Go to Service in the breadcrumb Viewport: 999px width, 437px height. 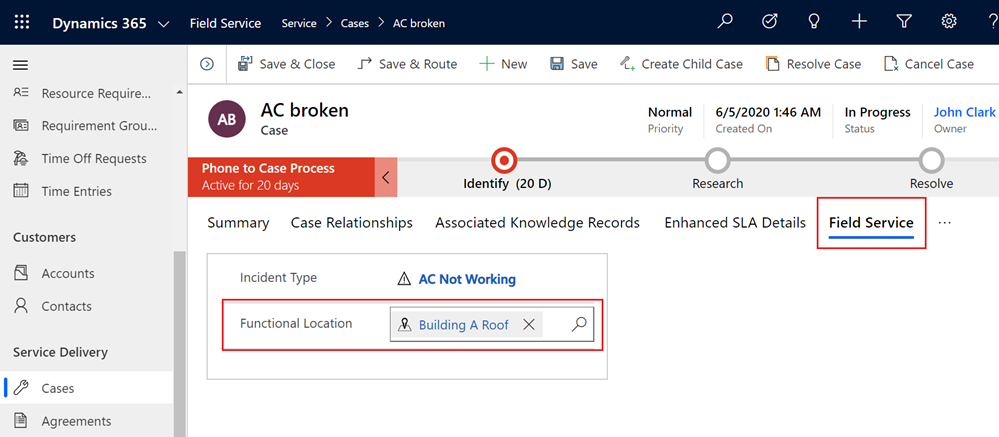click(x=299, y=24)
